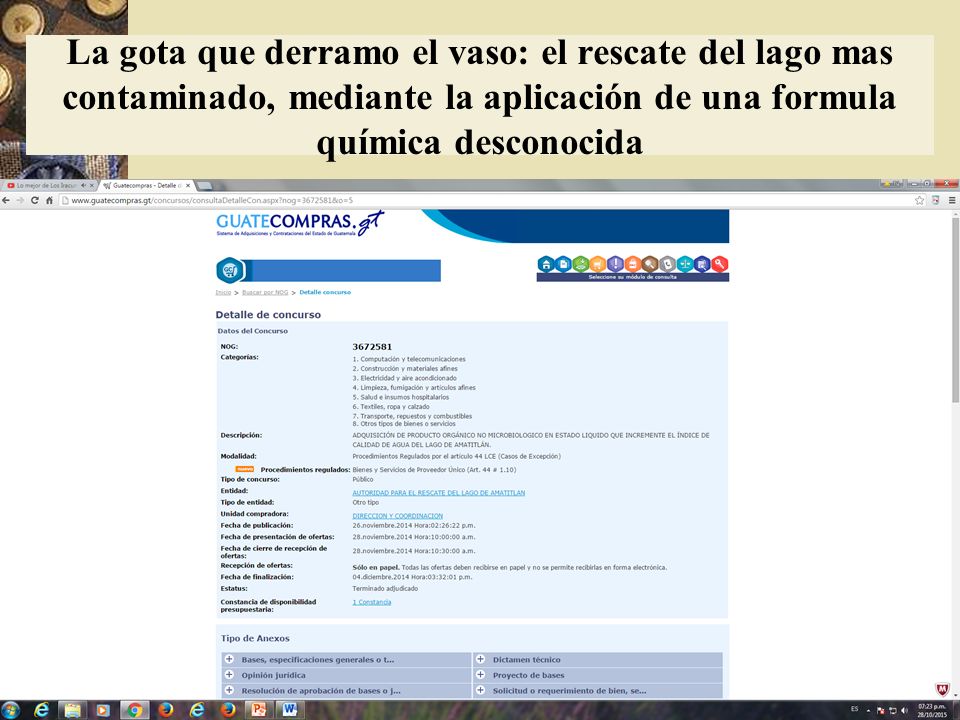Click category '4. Limpieza, fumigación y artículos afines'
The height and width of the screenshot is (720, 960).
[414, 388]
